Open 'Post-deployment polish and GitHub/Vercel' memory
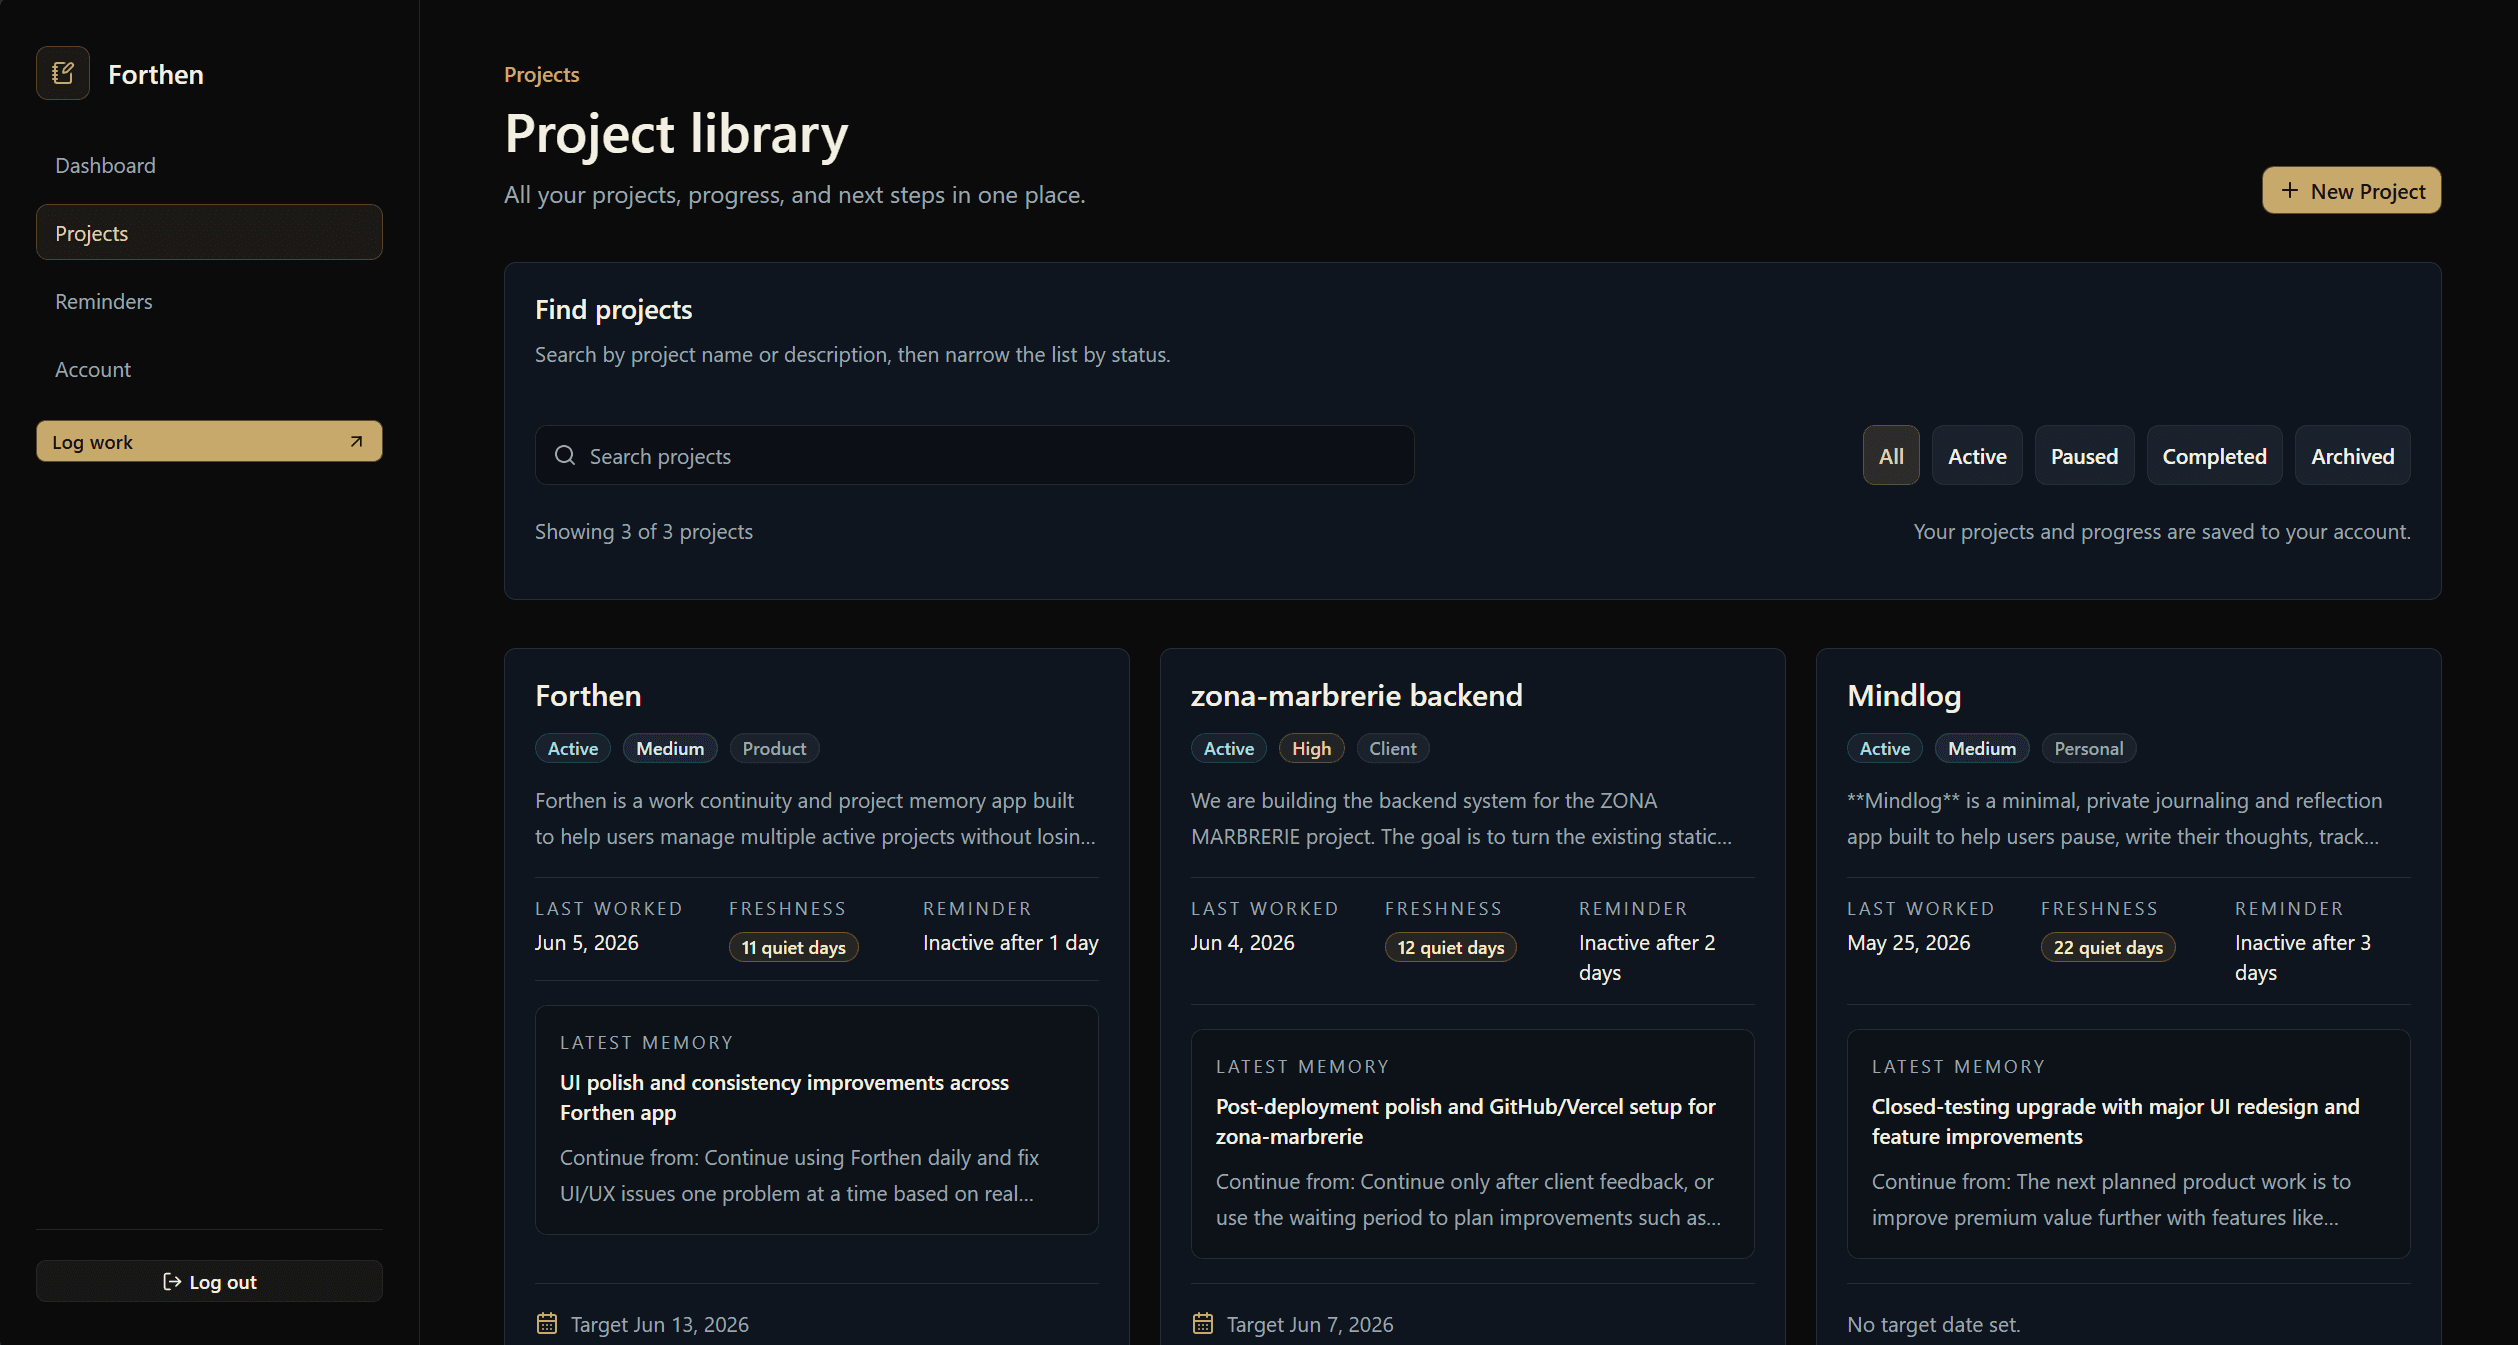Viewport: 2518px width, 1345px height. point(1465,1121)
